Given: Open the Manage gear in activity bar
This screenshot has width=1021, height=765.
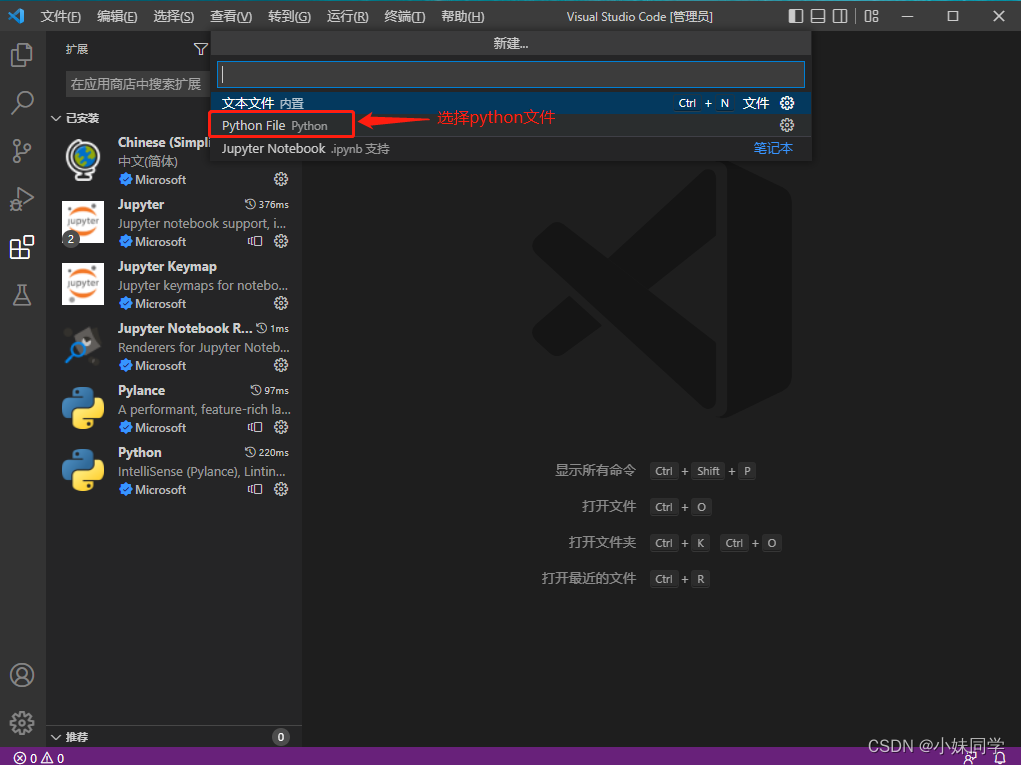Looking at the screenshot, I should coord(22,723).
